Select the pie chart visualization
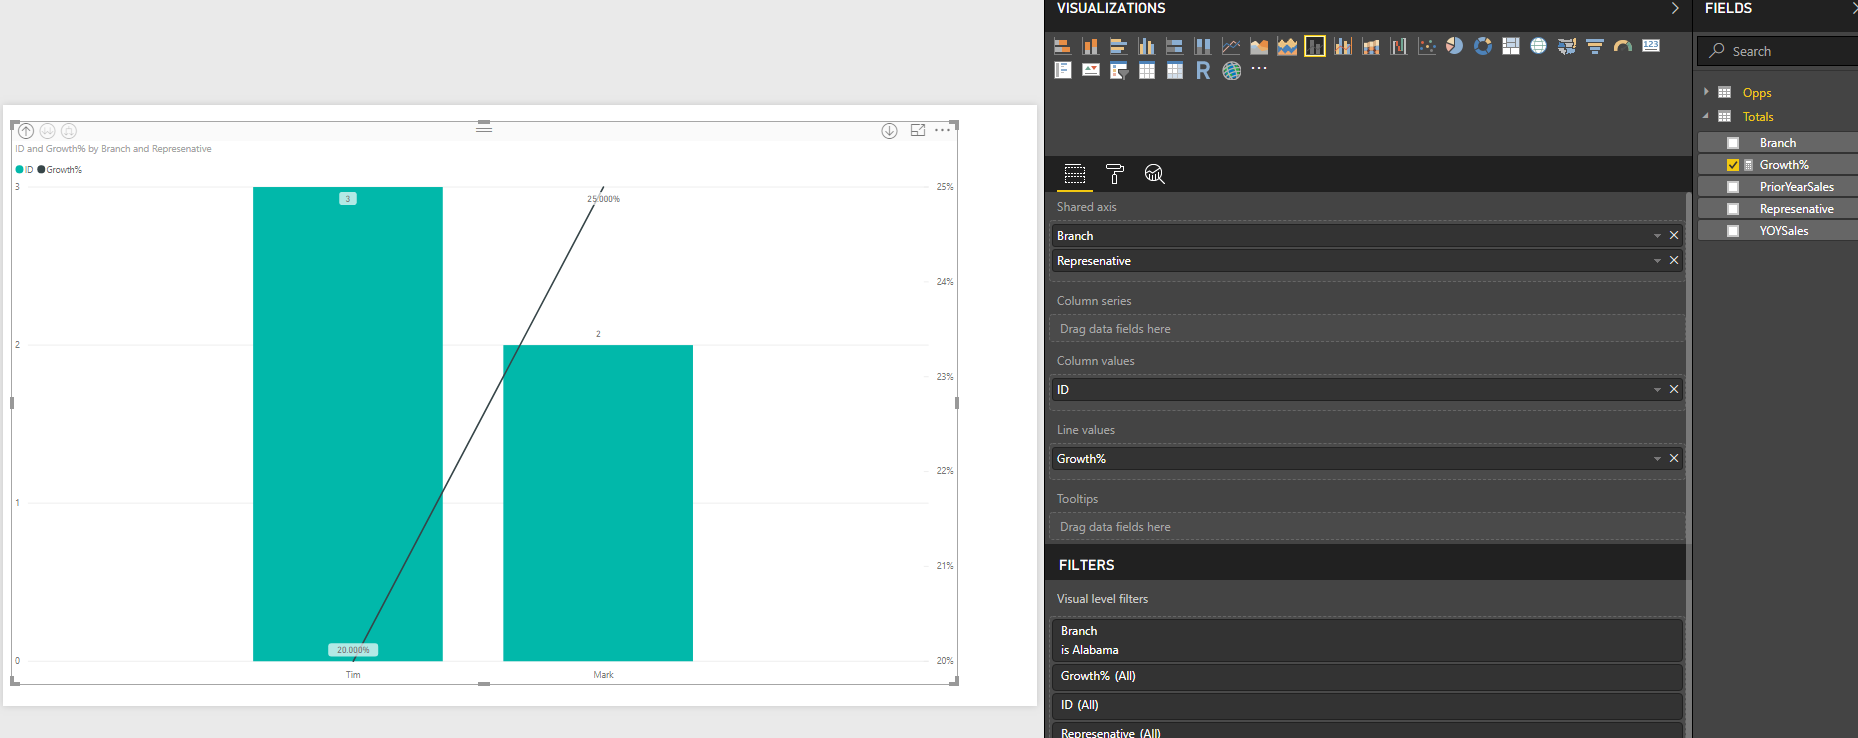This screenshot has width=1858, height=738. point(1455,46)
